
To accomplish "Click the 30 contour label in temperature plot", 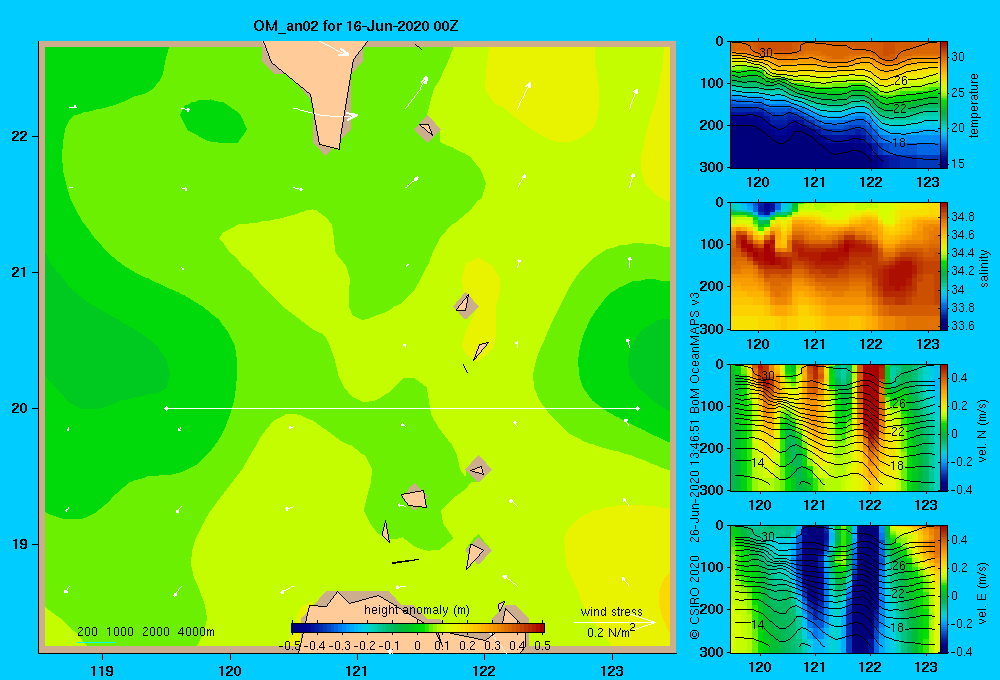I will tap(765, 52).
